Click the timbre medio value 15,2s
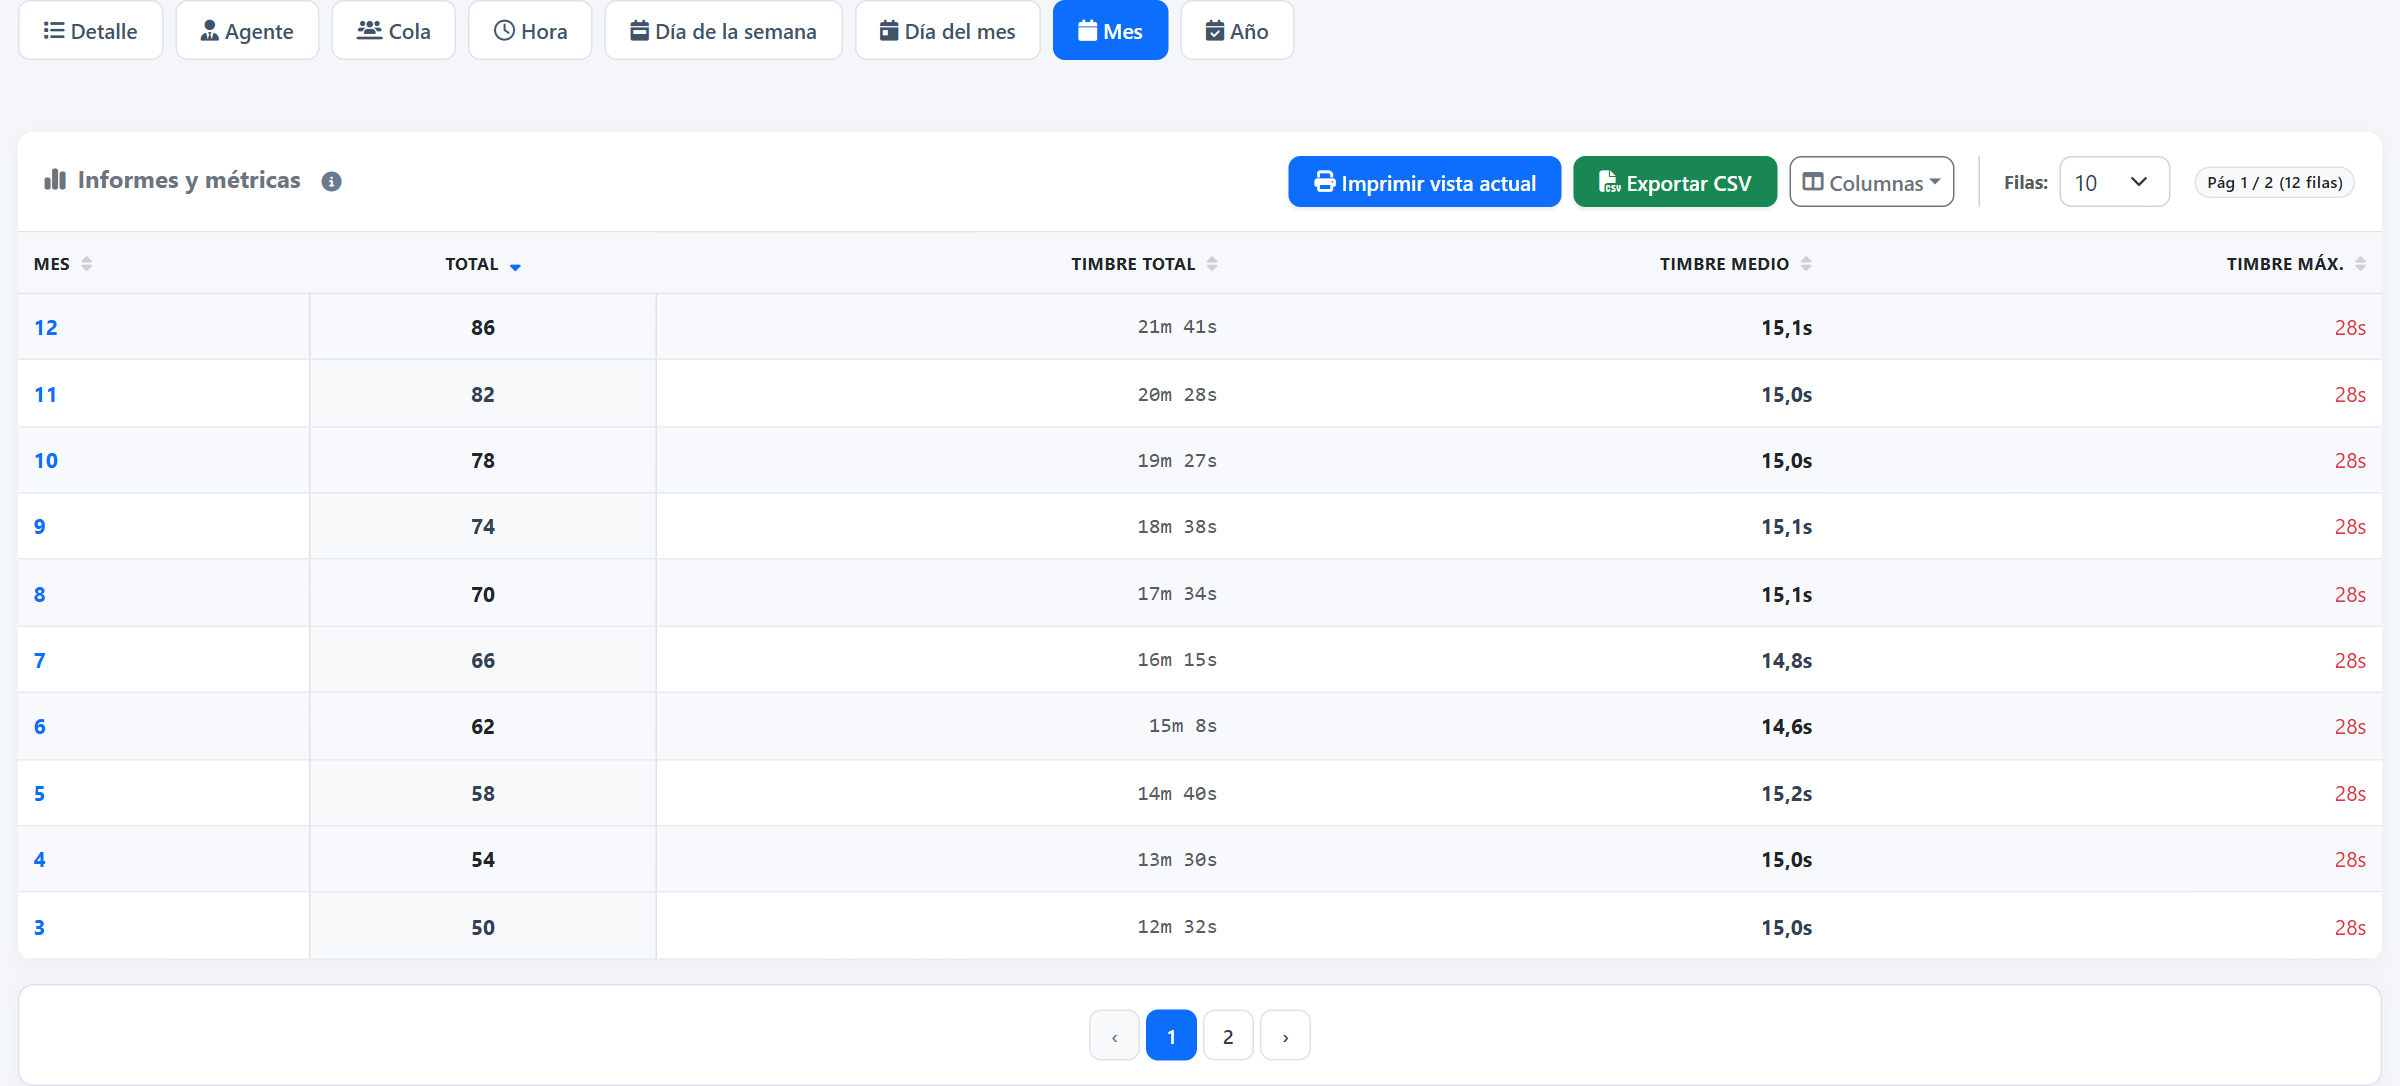Image resolution: width=2400 pixels, height=1086 pixels. [x=1787, y=794]
